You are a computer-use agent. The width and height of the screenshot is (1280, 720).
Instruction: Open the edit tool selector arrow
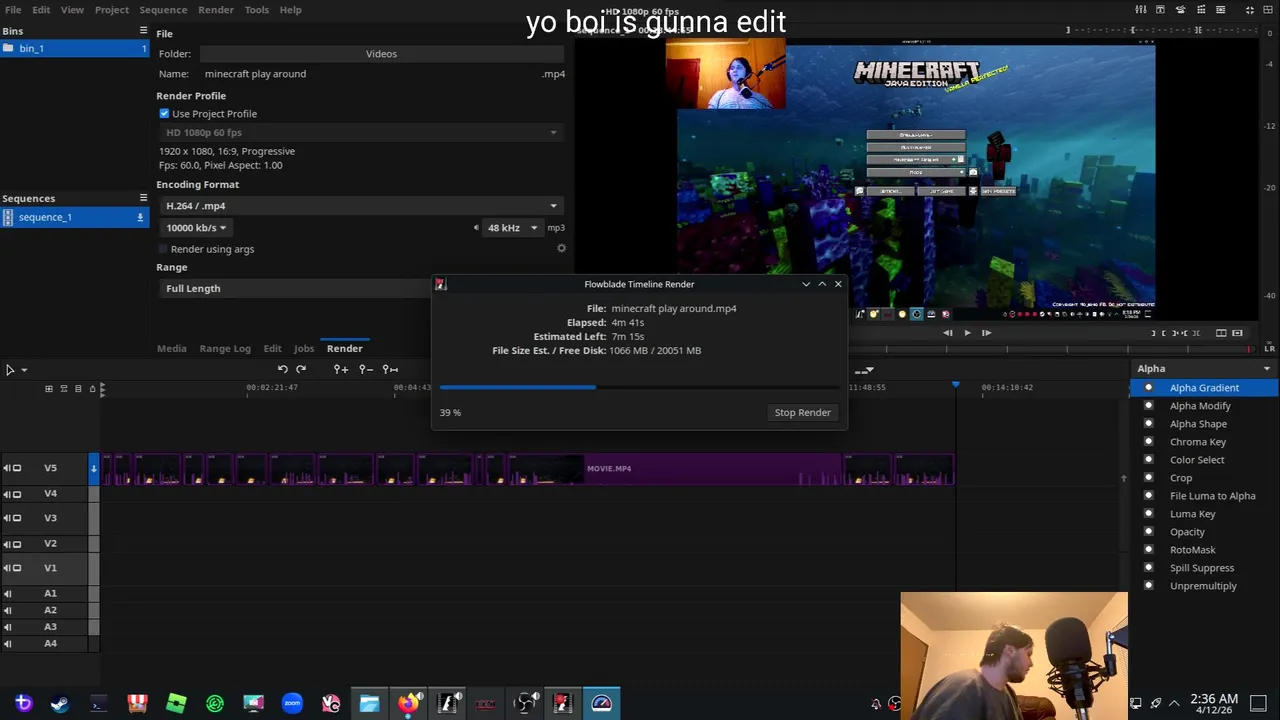[x=24, y=370]
